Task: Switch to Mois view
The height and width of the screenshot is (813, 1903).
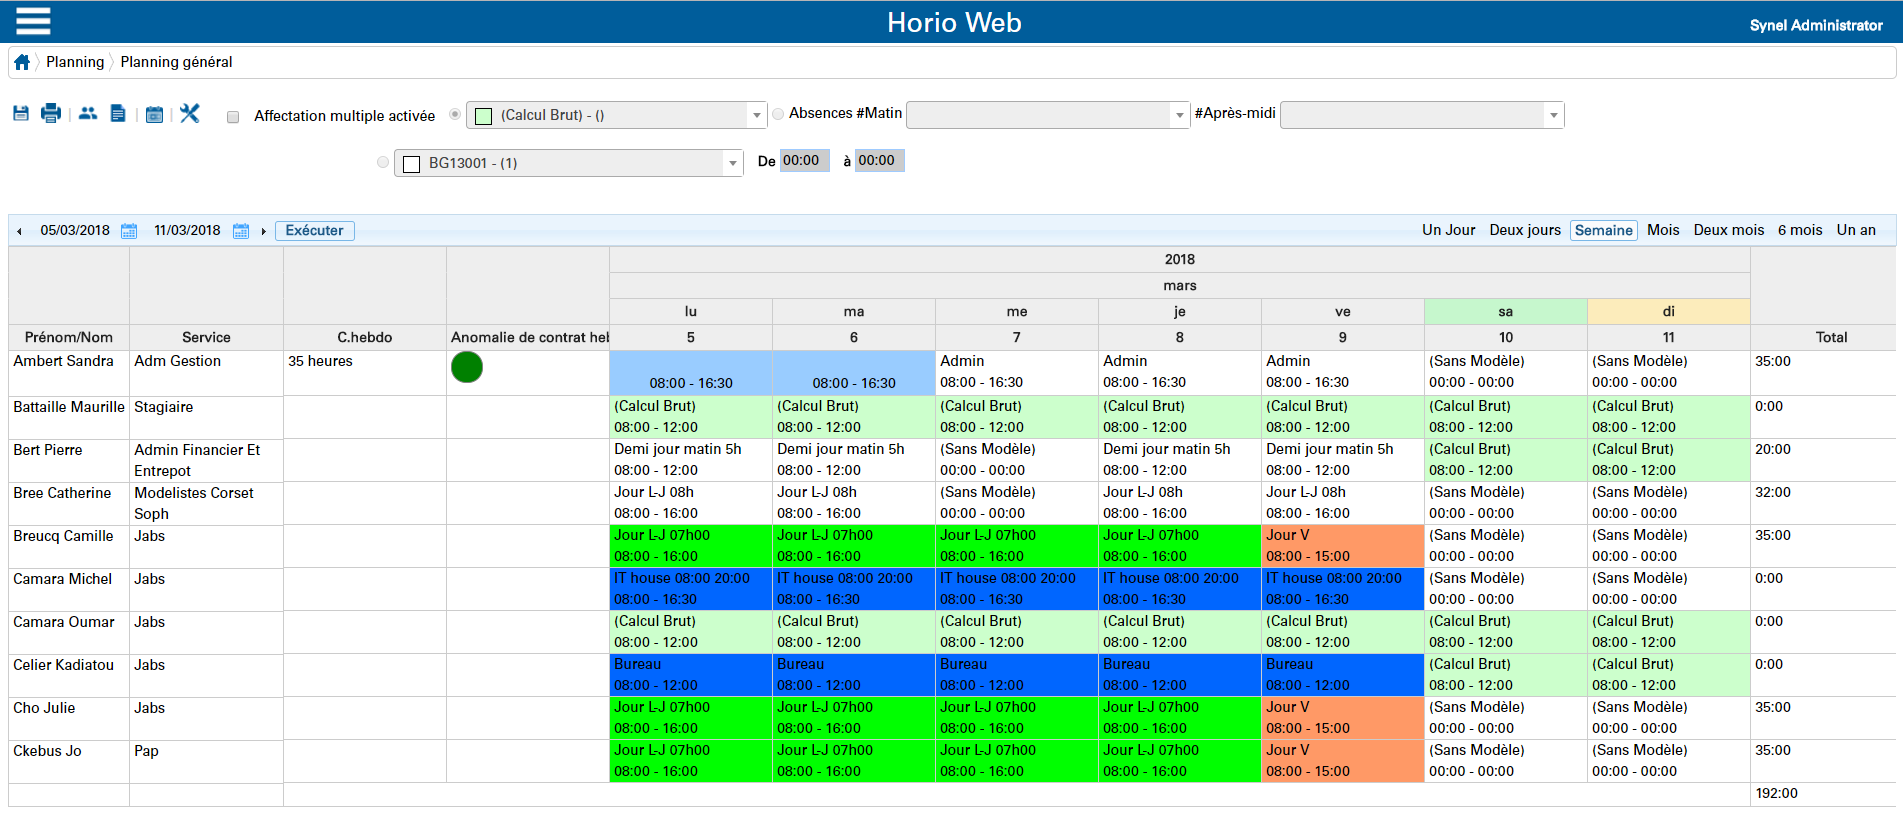Action: pyautogui.click(x=1663, y=230)
